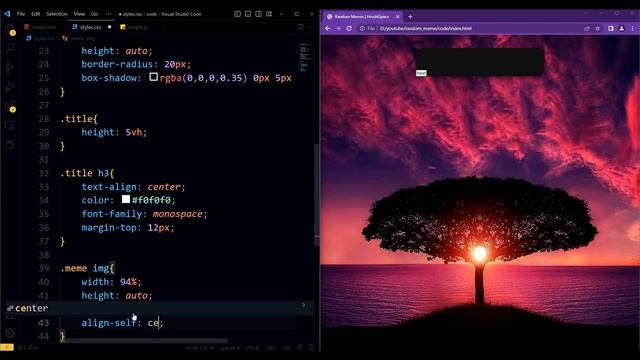Accept the center autocomplete suggestion
Screen dimensions: 640x360
click(x=159, y=308)
